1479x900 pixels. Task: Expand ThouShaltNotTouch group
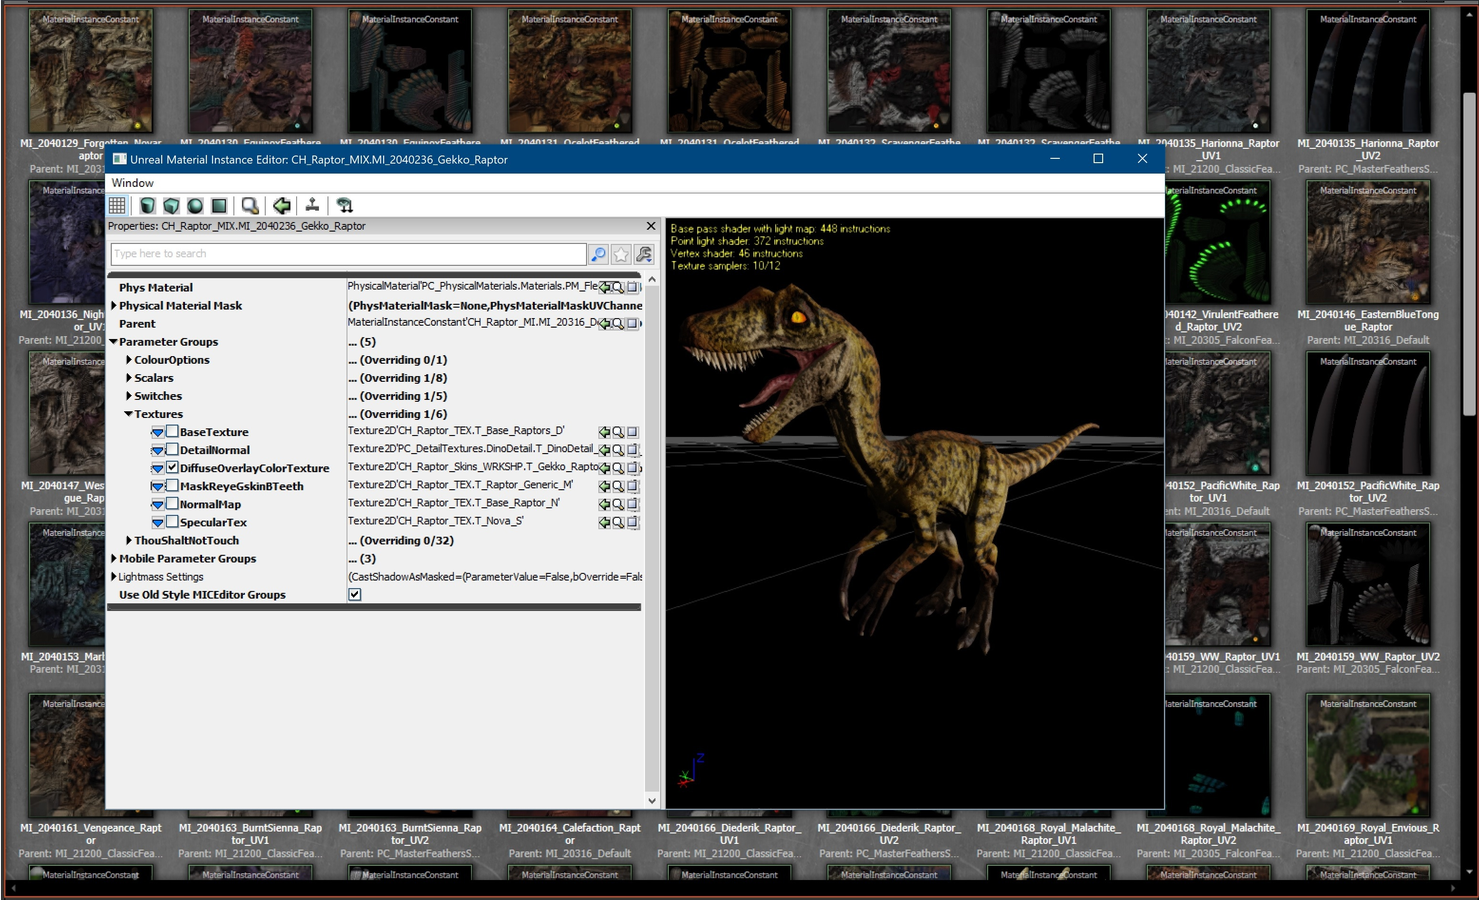(129, 540)
